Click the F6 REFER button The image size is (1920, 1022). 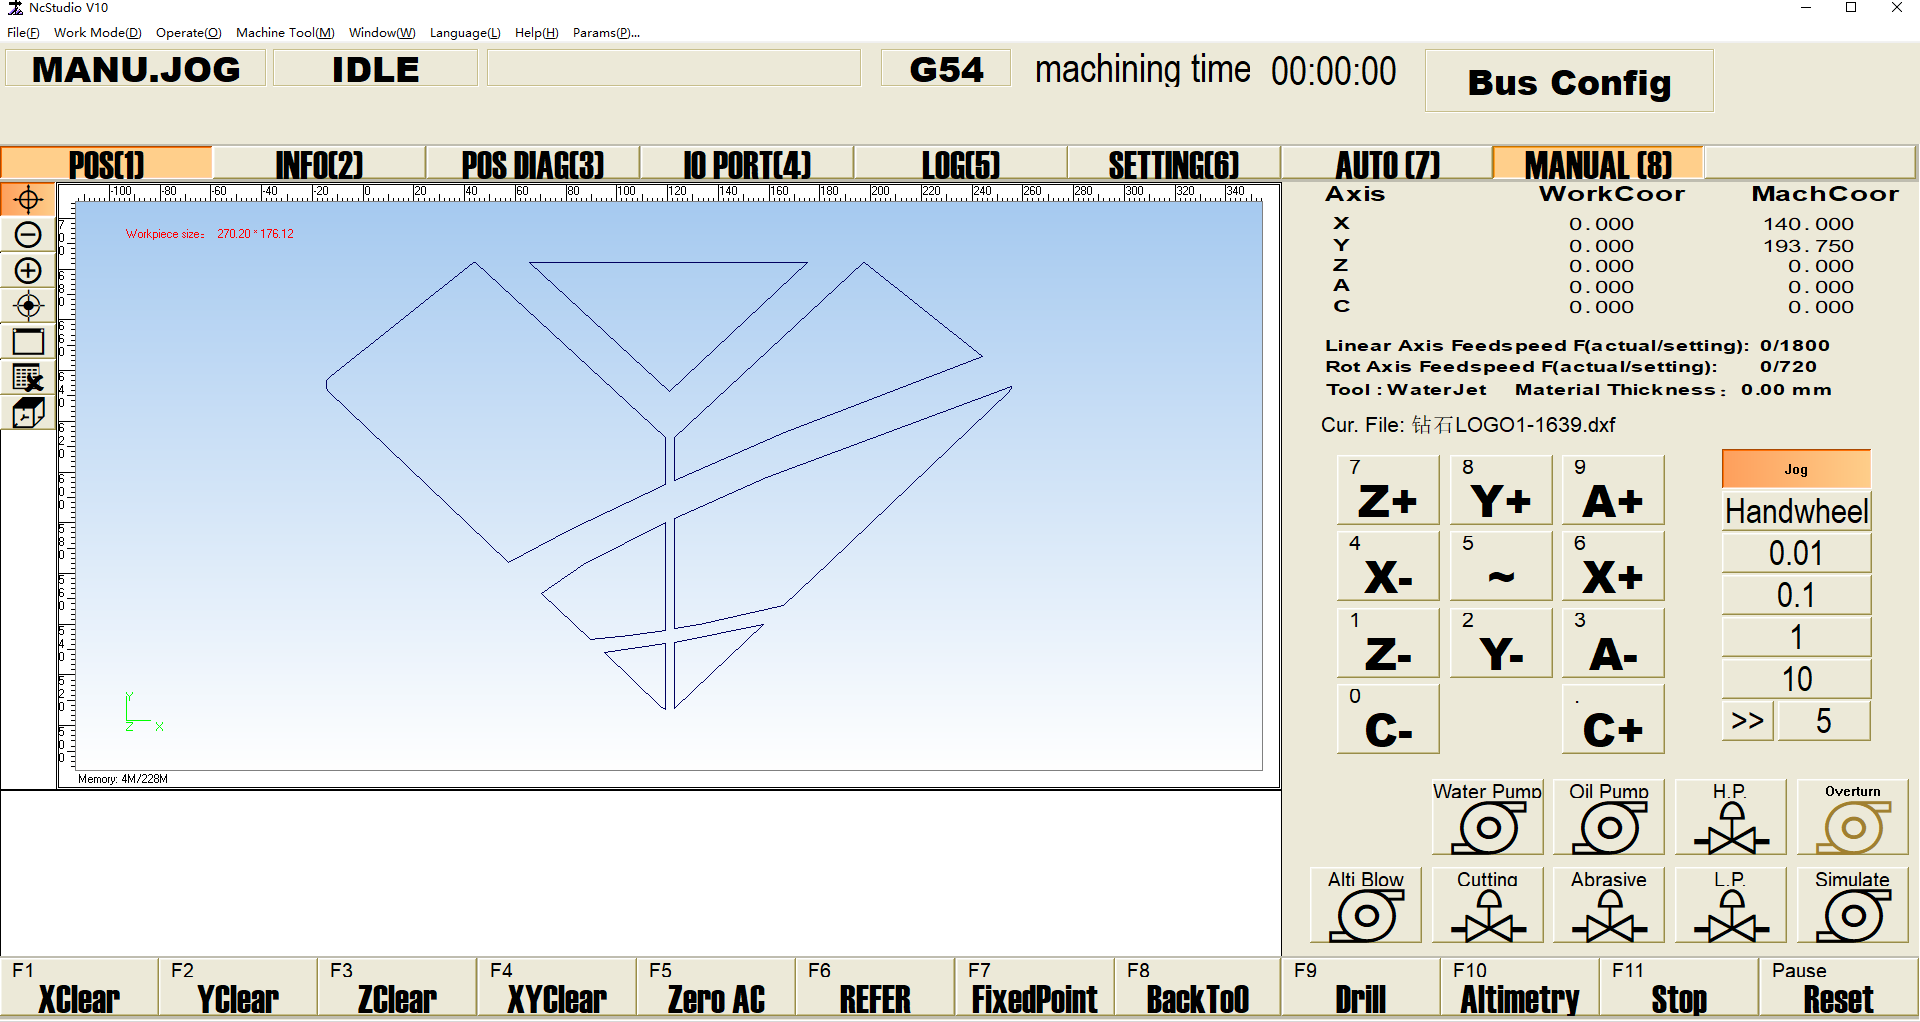(875, 988)
